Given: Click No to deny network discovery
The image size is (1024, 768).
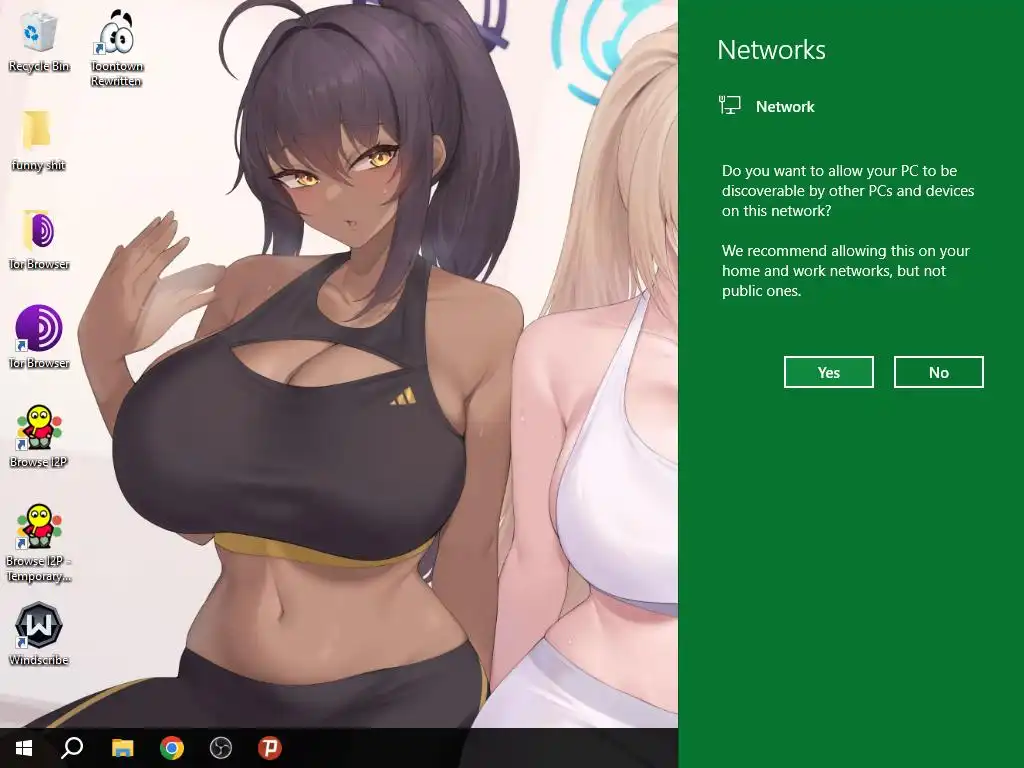Looking at the screenshot, I should [x=938, y=372].
